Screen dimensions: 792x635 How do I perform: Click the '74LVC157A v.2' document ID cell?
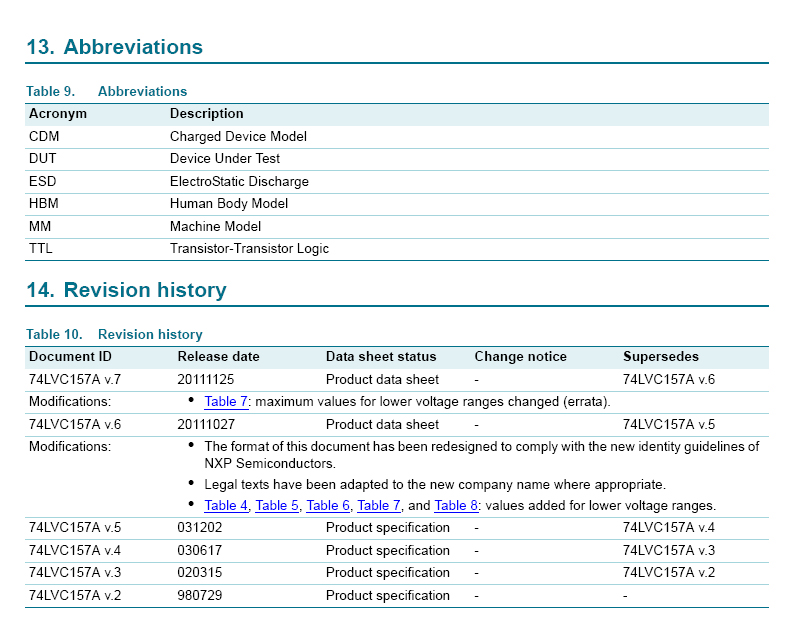pyautogui.click(x=75, y=596)
